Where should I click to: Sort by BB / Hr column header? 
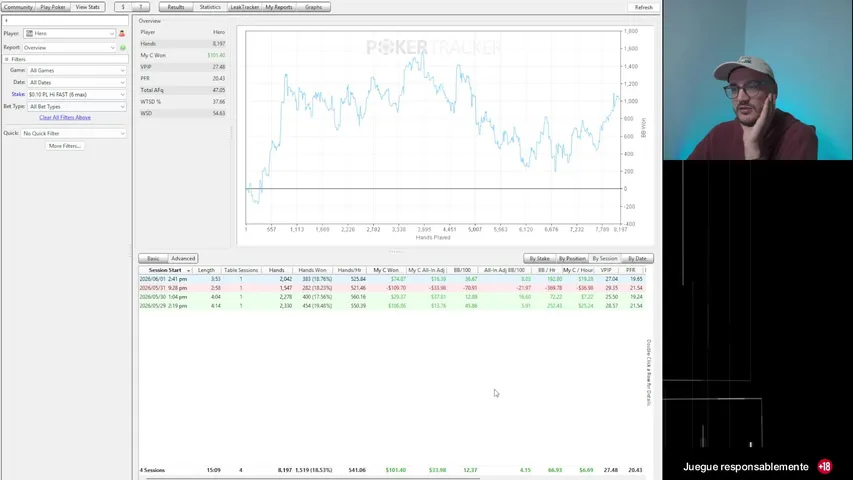point(547,270)
